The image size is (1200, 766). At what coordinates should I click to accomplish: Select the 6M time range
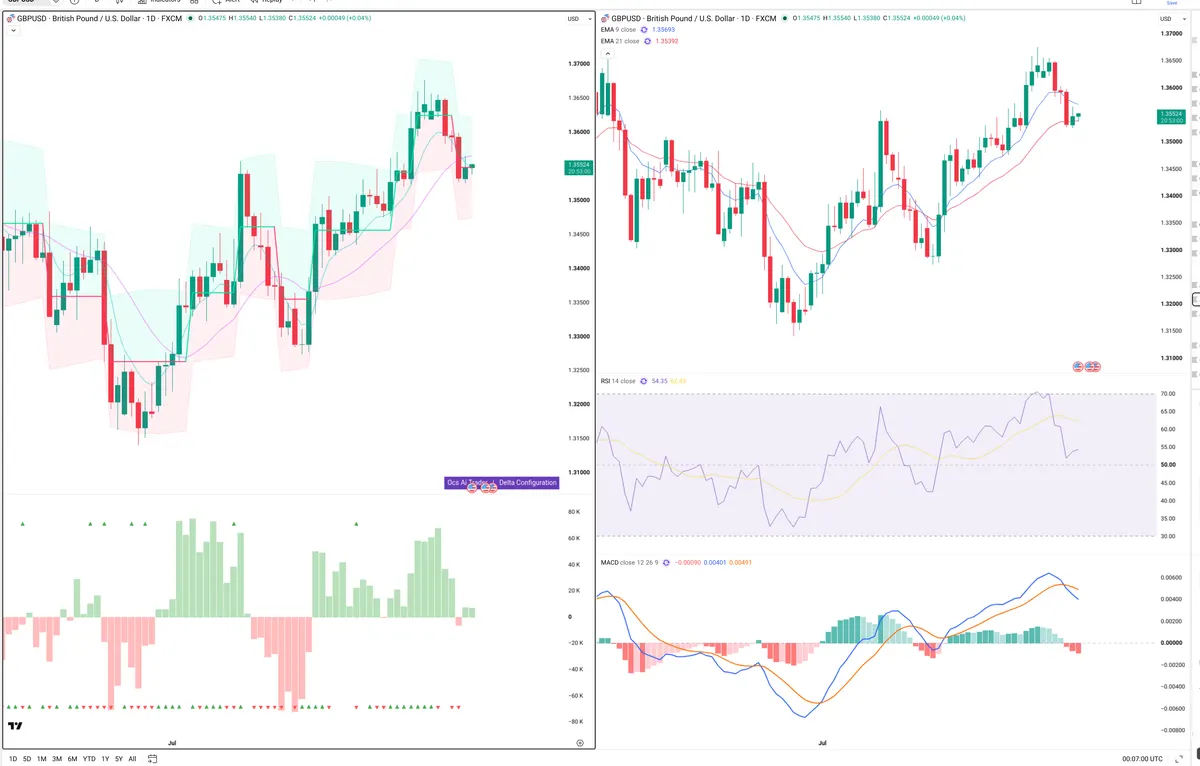coord(72,759)
